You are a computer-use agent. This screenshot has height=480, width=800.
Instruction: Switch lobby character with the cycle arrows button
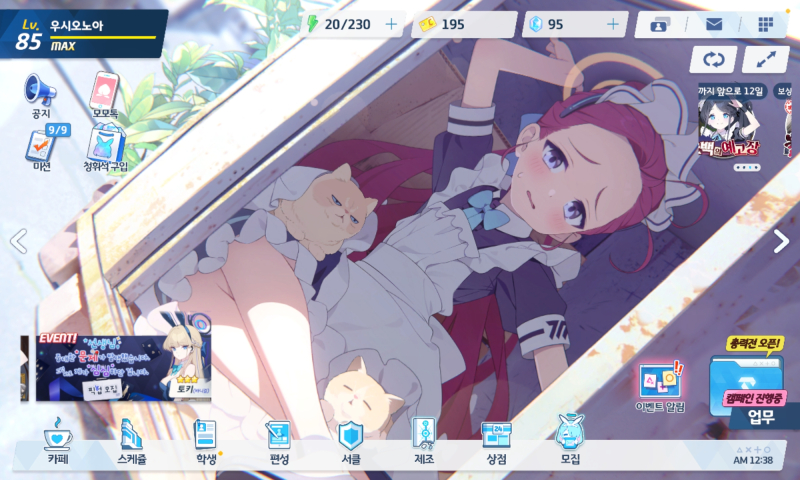tap(713, 59)
